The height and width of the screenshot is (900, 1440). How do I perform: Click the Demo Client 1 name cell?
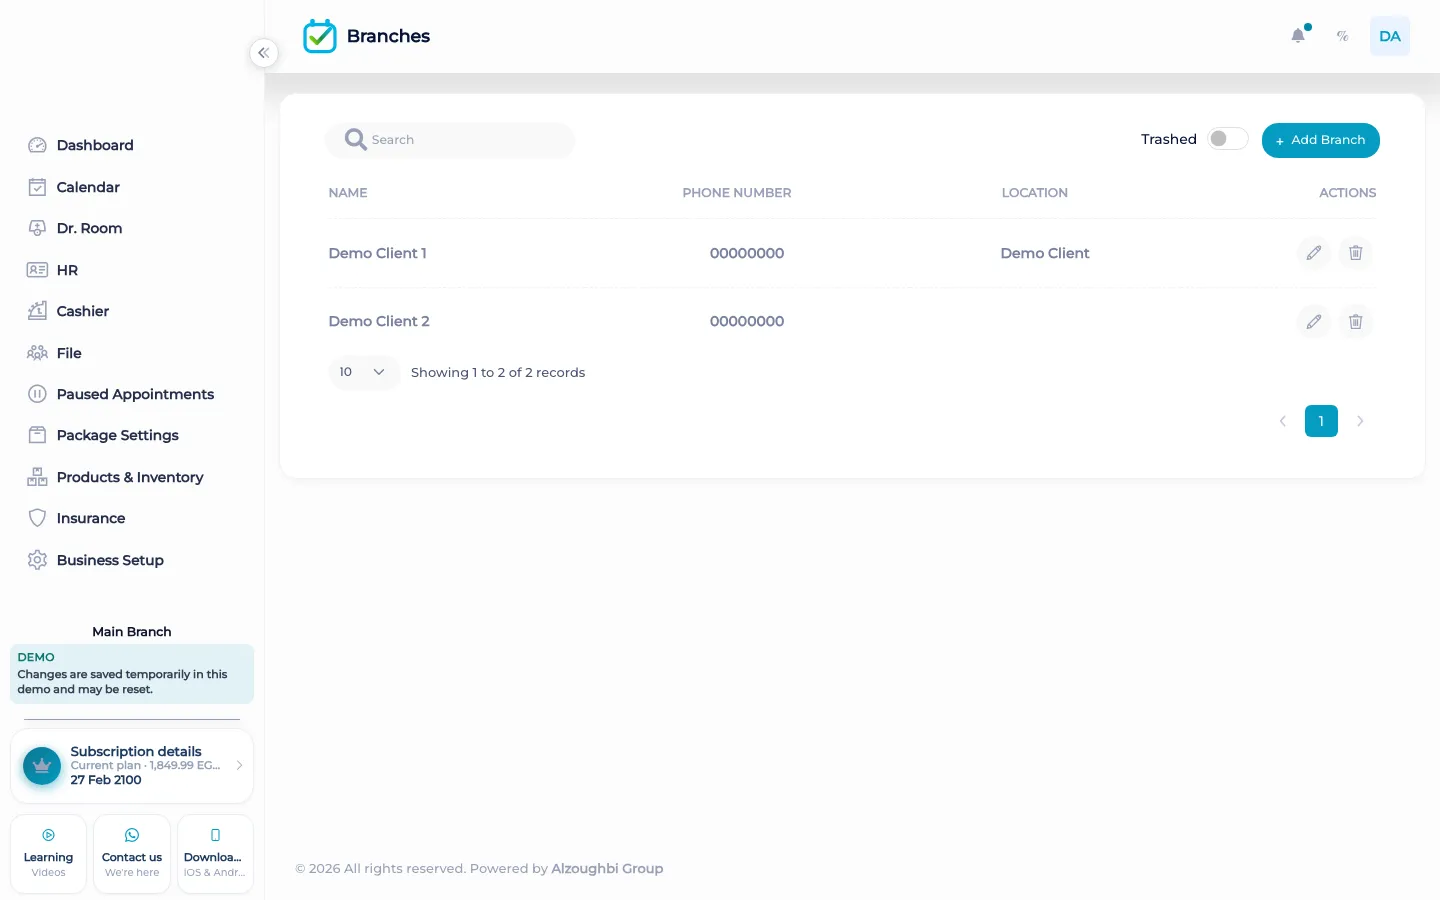(x=377, y=253)
